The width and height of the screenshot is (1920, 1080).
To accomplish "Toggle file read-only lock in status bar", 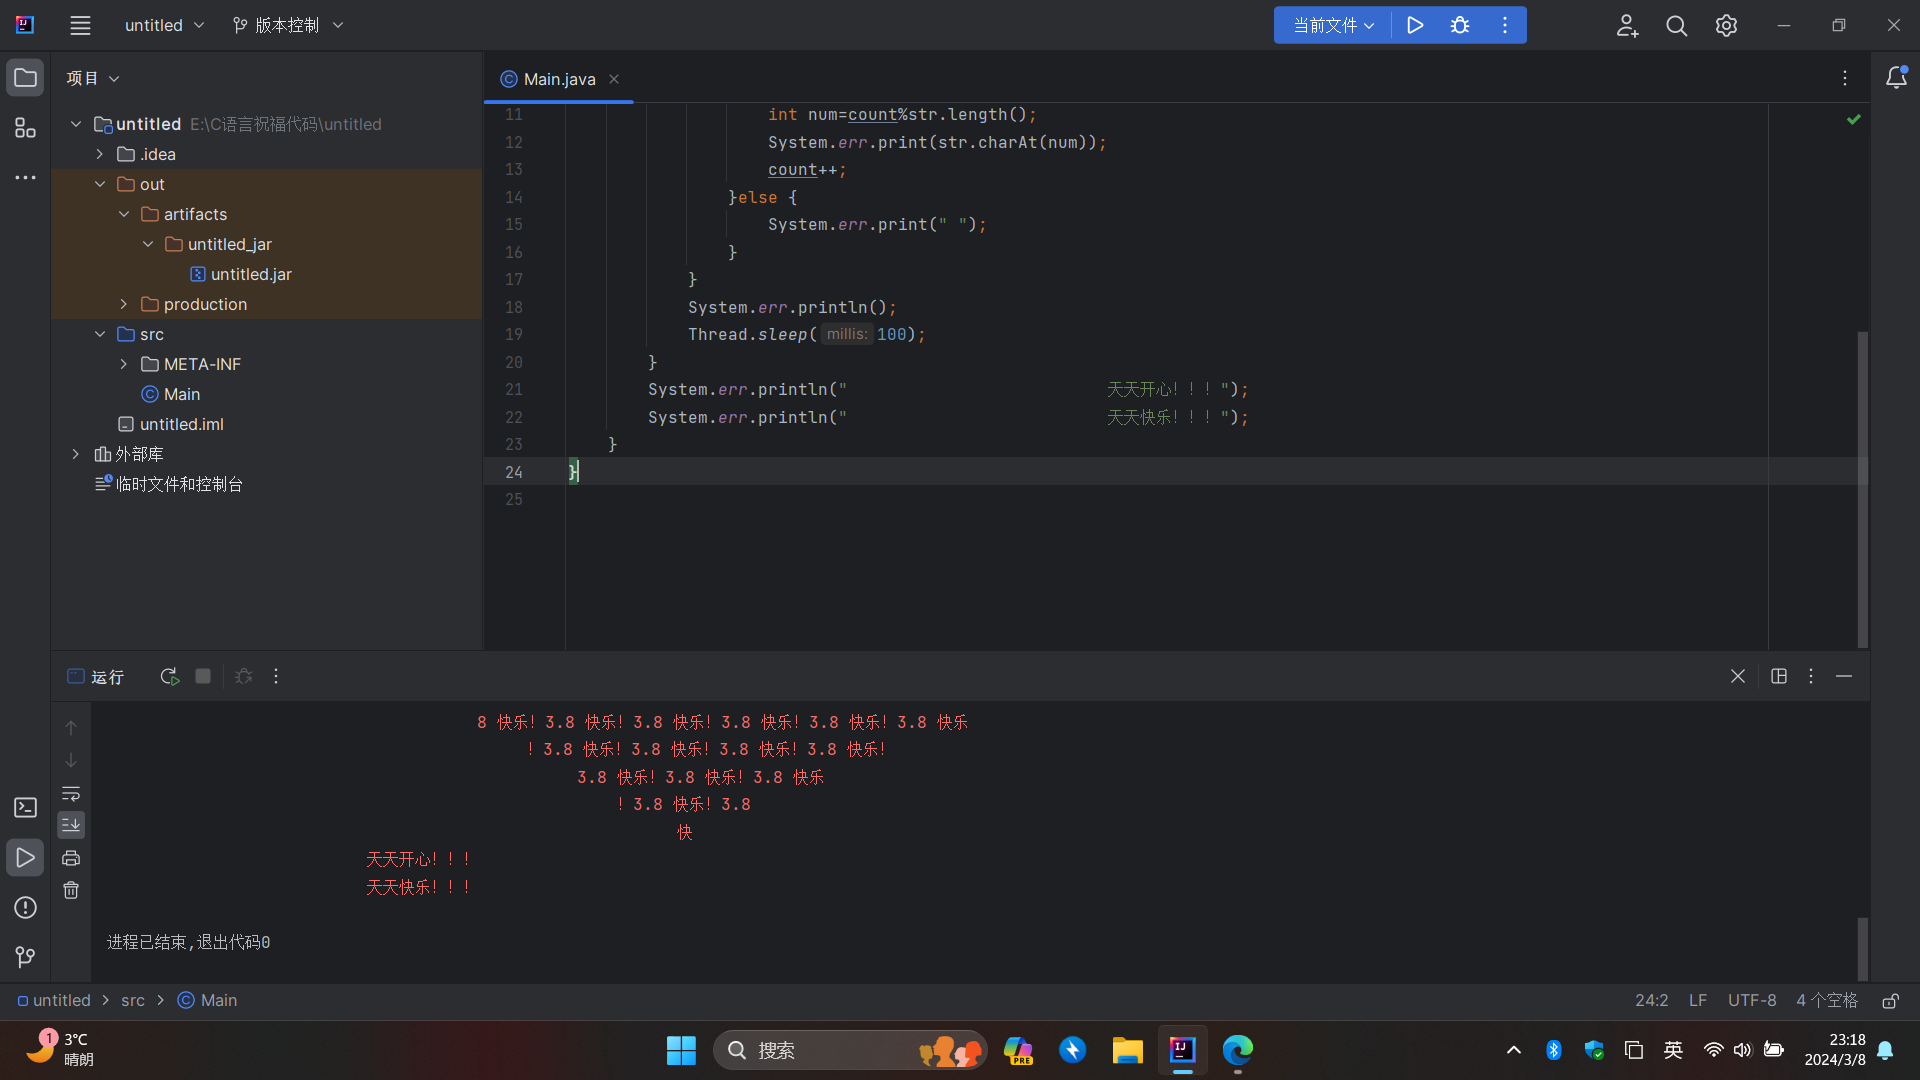I will 1890,1000.
